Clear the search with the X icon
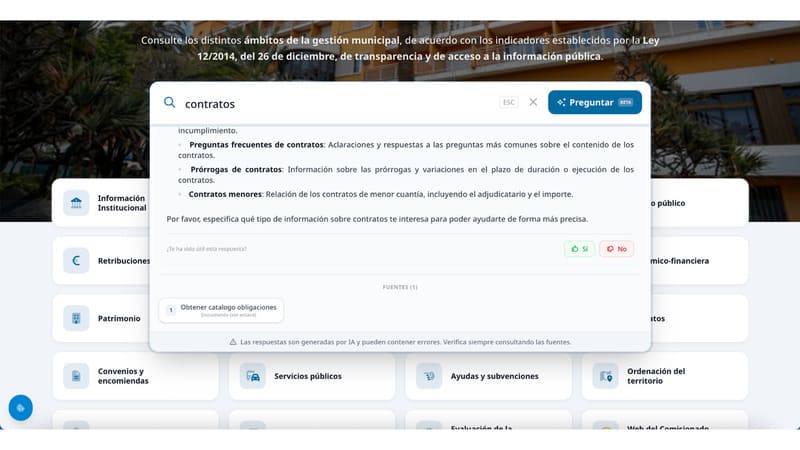This screenshot has width=800, height=450. coord(533,102)
